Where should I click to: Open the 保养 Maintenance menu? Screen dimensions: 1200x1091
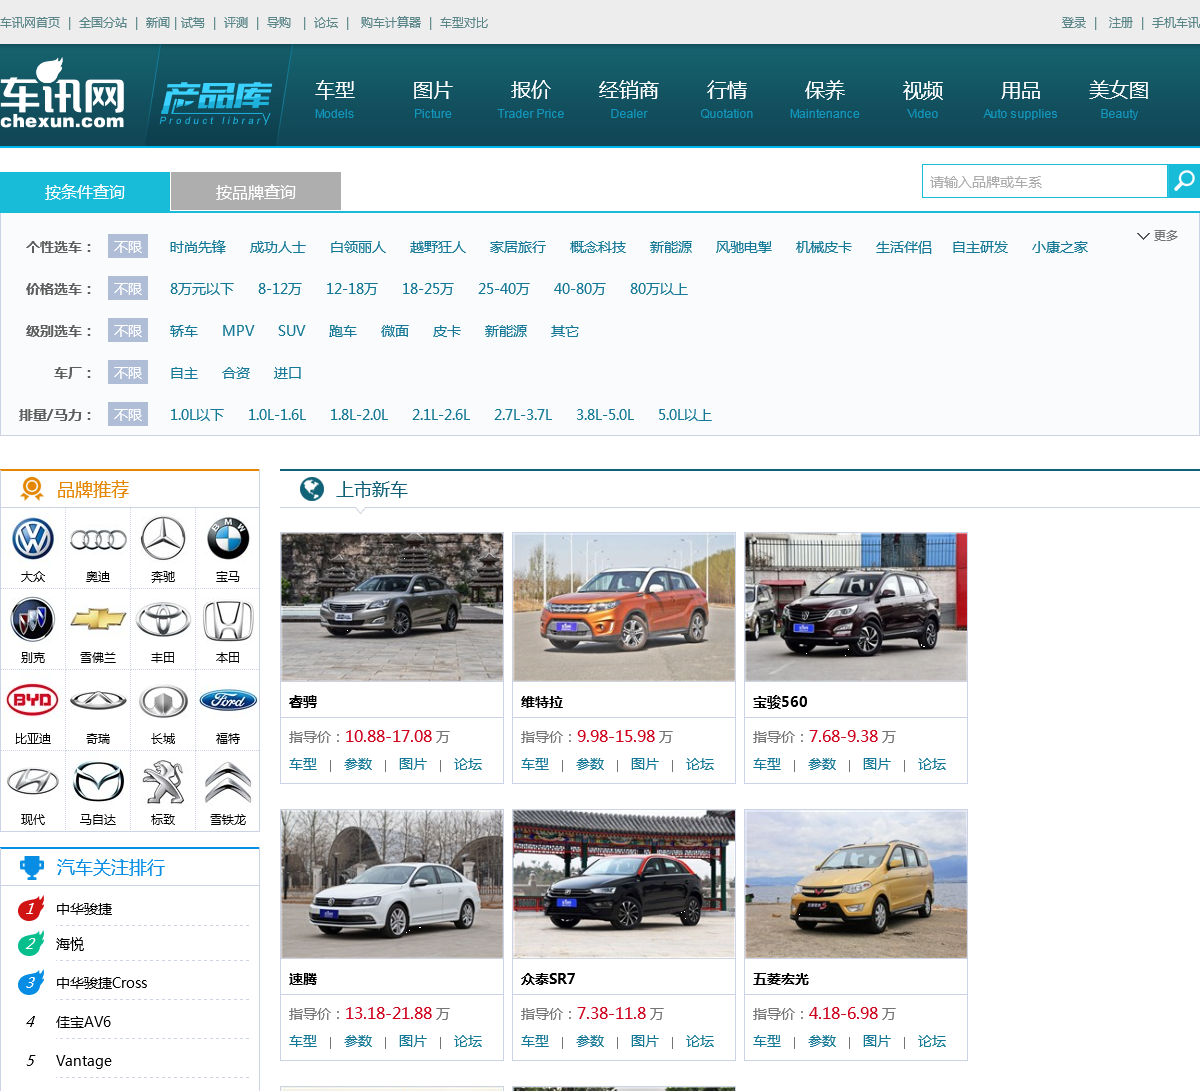(825, 99)
